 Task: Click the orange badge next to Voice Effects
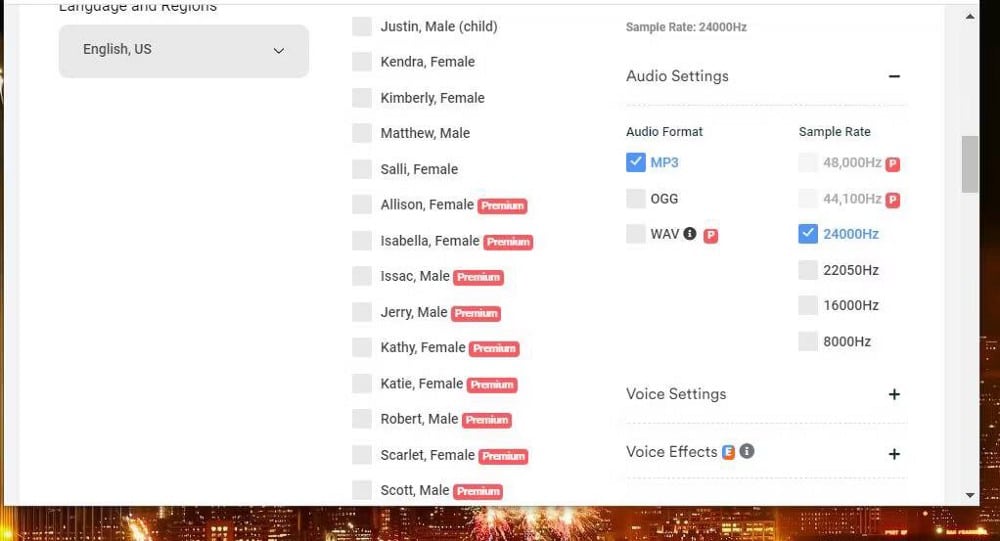729,452
